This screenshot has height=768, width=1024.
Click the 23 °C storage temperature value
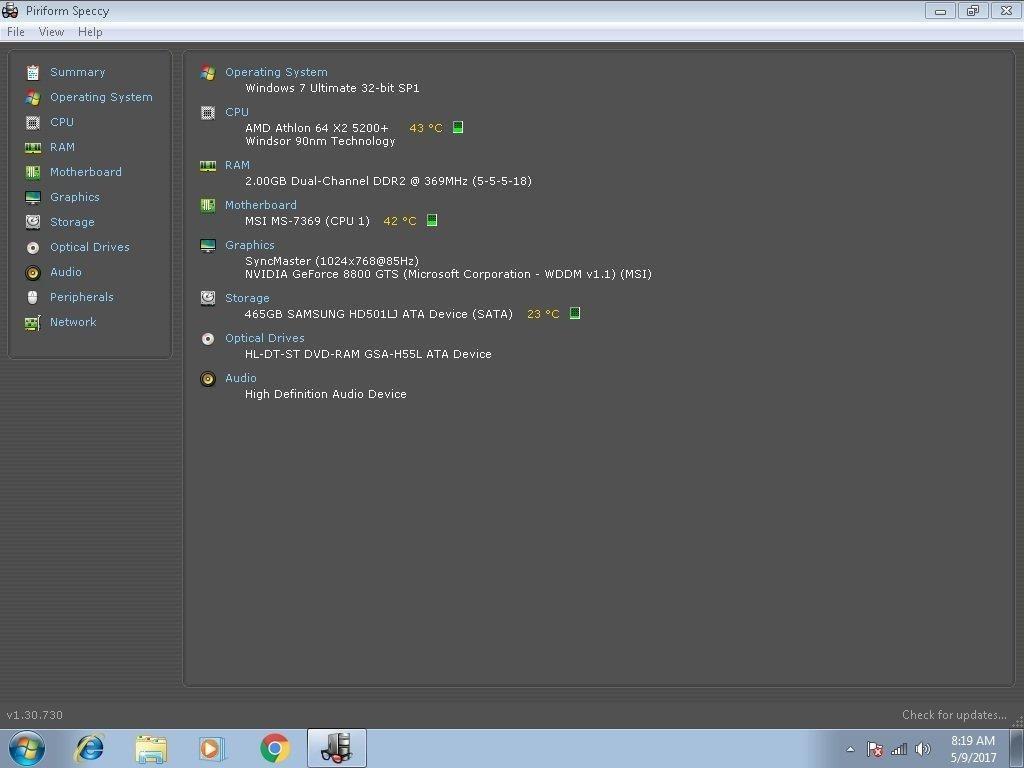pyautogui.click(x=543, y=314)
